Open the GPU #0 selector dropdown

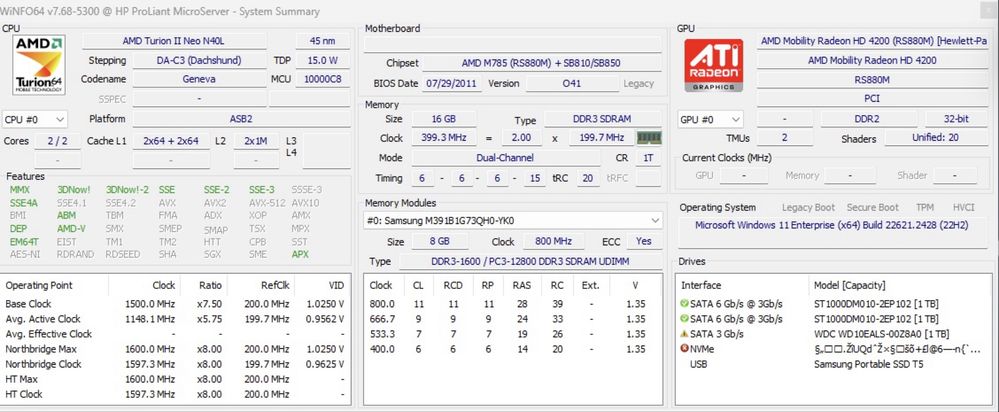[x=711, y=119]
